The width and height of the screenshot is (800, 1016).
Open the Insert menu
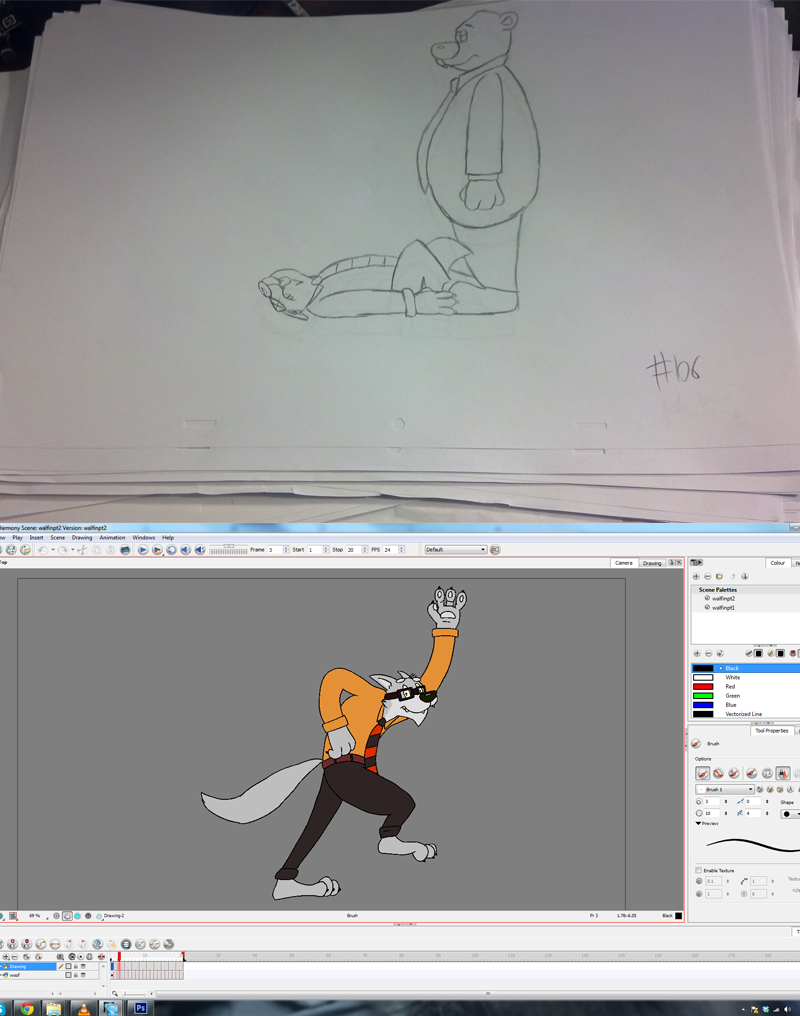(36, 538)
